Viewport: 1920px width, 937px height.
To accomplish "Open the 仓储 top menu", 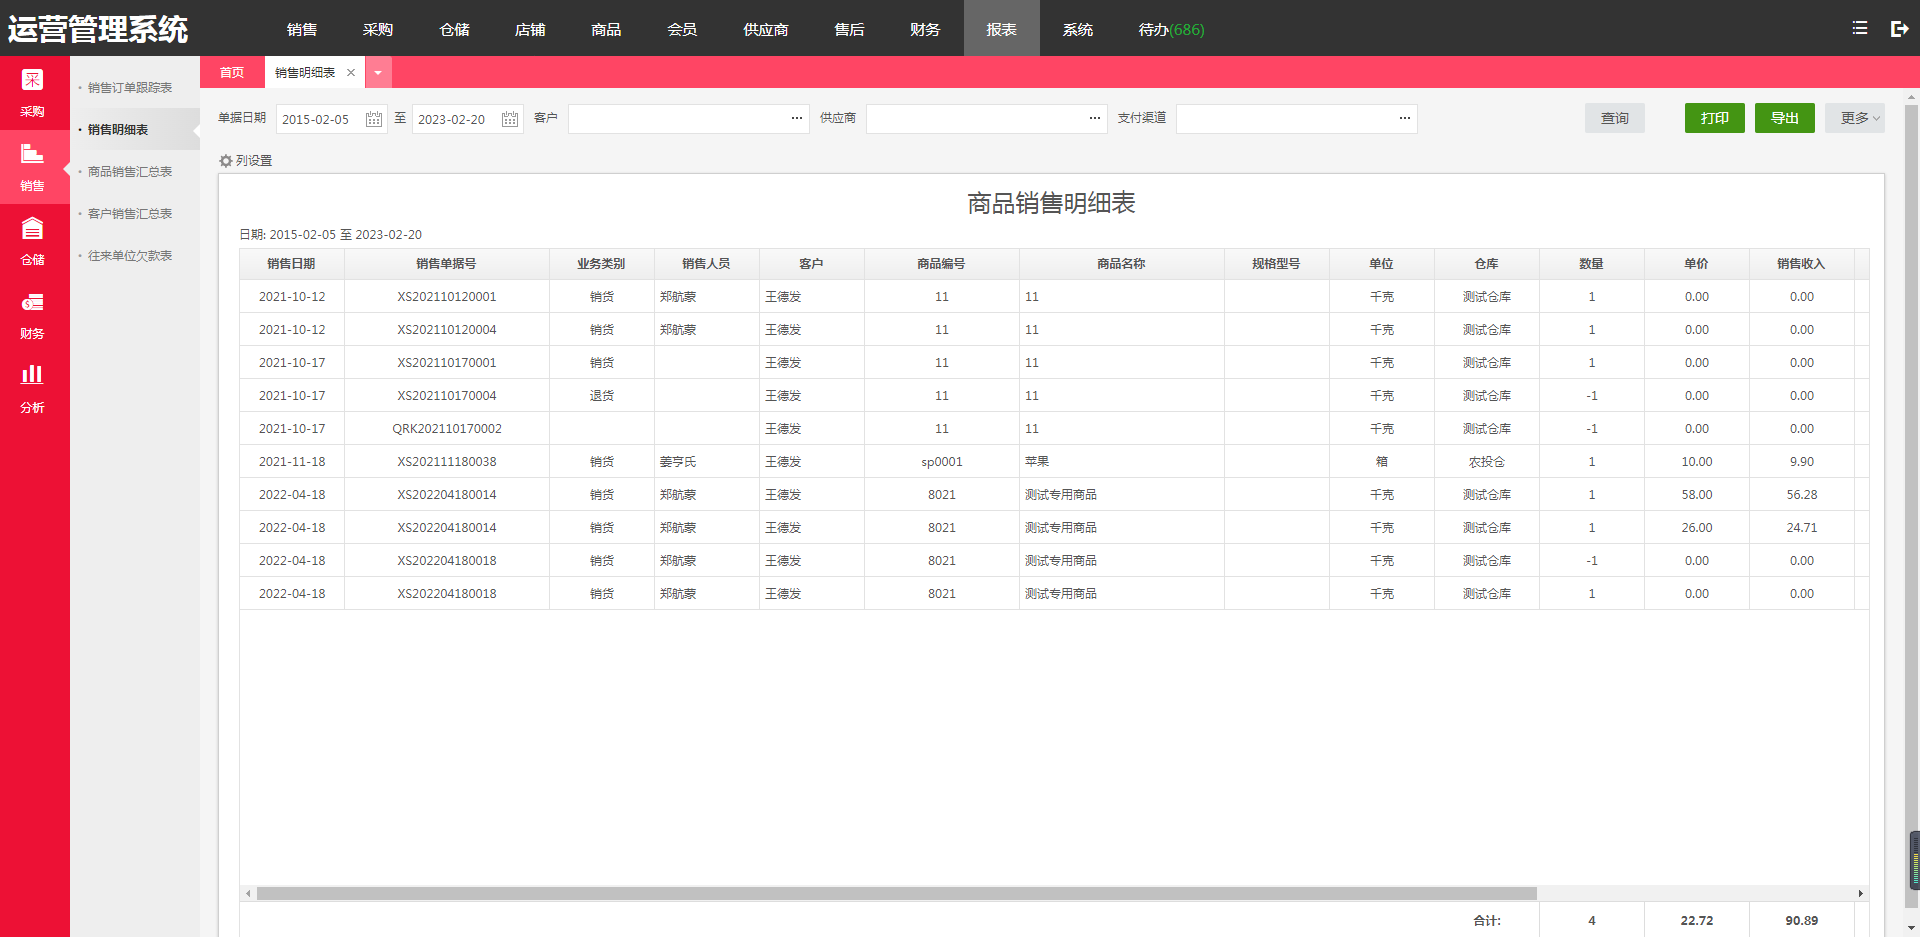I will point(455,29).
